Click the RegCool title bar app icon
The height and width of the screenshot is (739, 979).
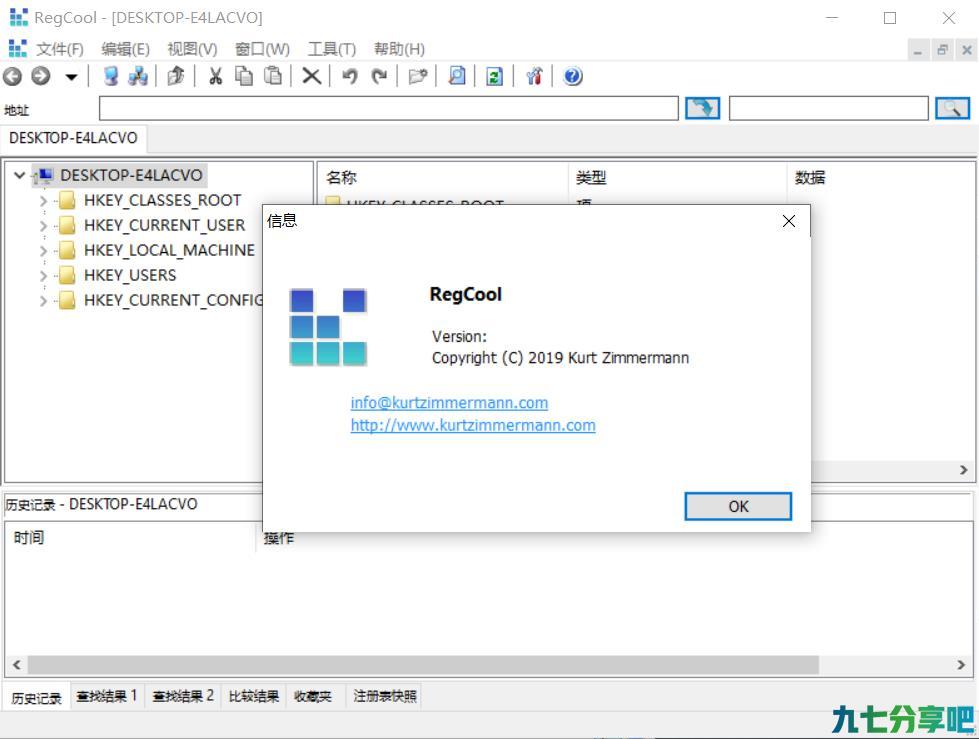(19, 17)
